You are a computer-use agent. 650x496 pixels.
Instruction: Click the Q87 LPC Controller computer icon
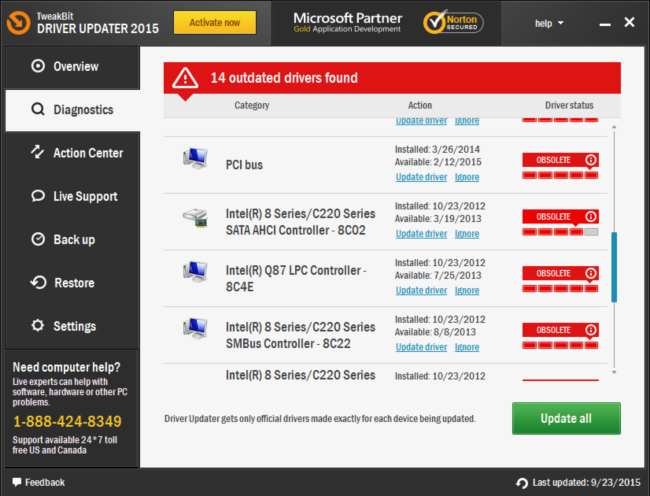[x=195, y=272]
